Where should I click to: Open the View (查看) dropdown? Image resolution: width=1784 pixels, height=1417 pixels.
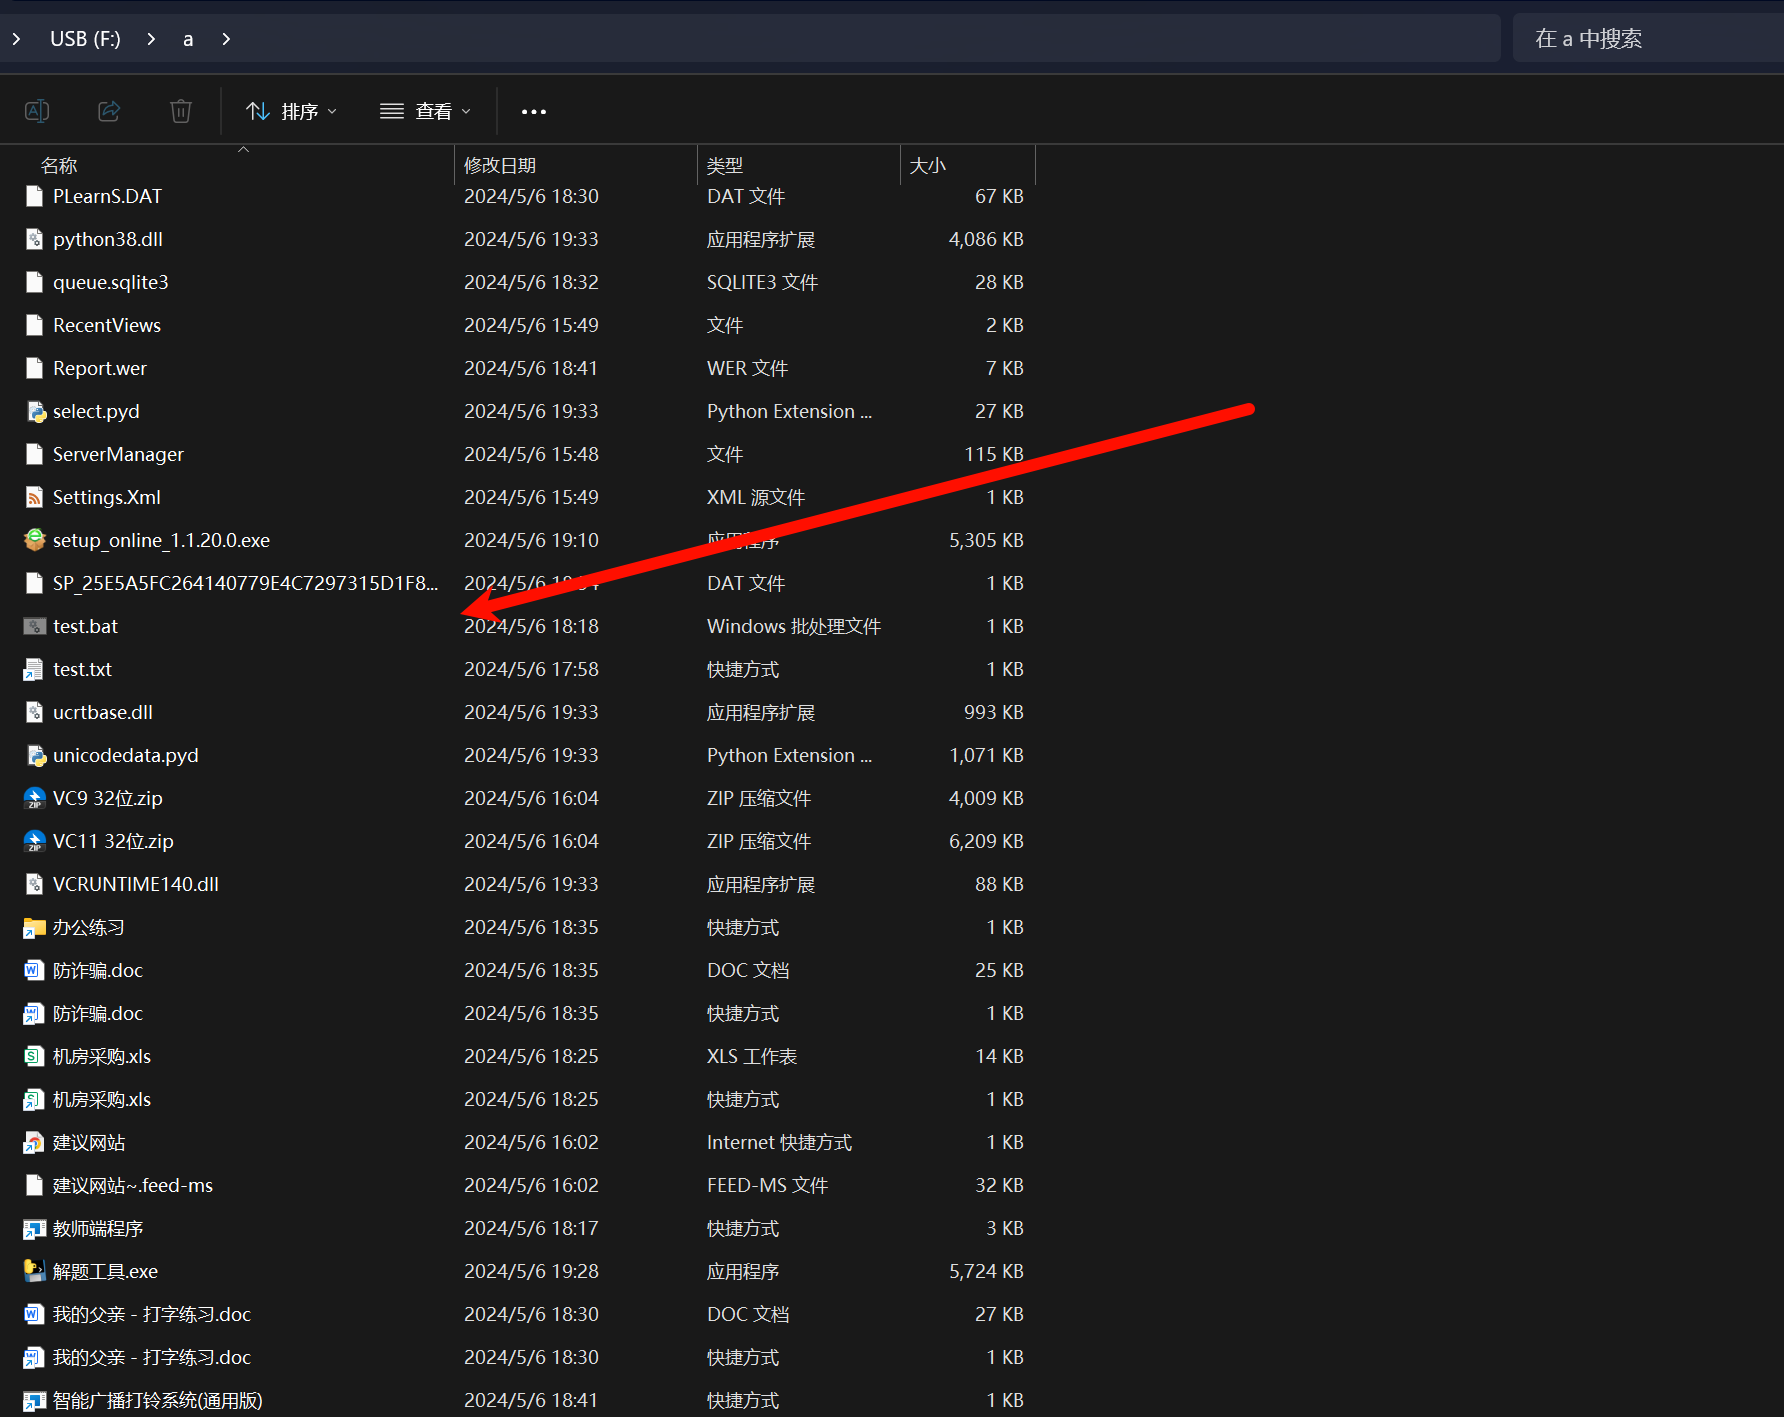pos(425,111)
